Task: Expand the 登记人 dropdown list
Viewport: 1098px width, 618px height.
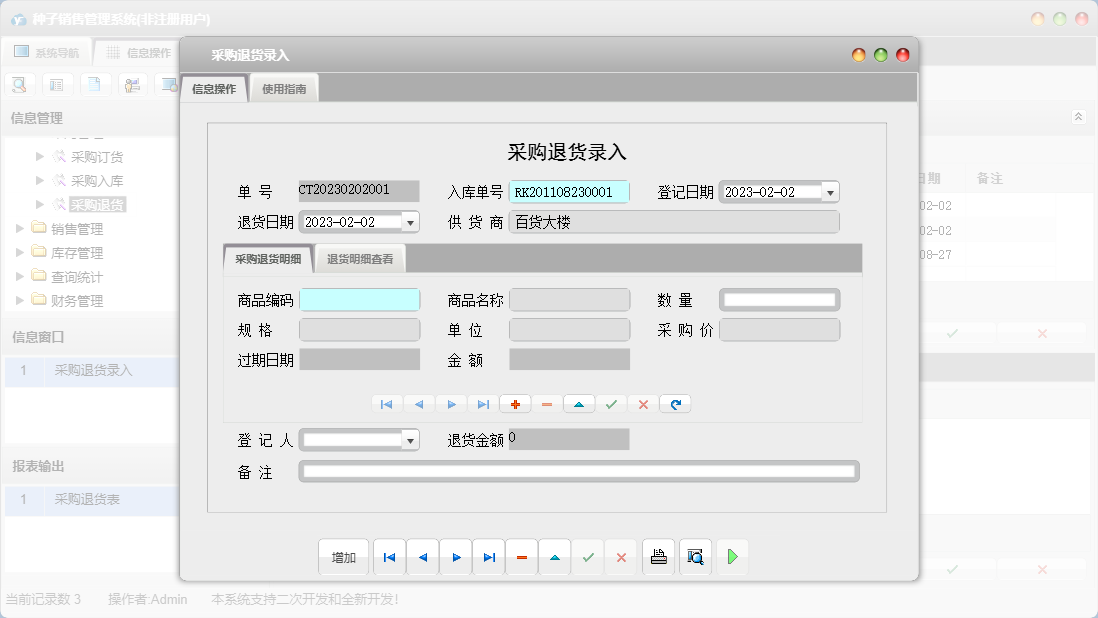Action: 410,440
